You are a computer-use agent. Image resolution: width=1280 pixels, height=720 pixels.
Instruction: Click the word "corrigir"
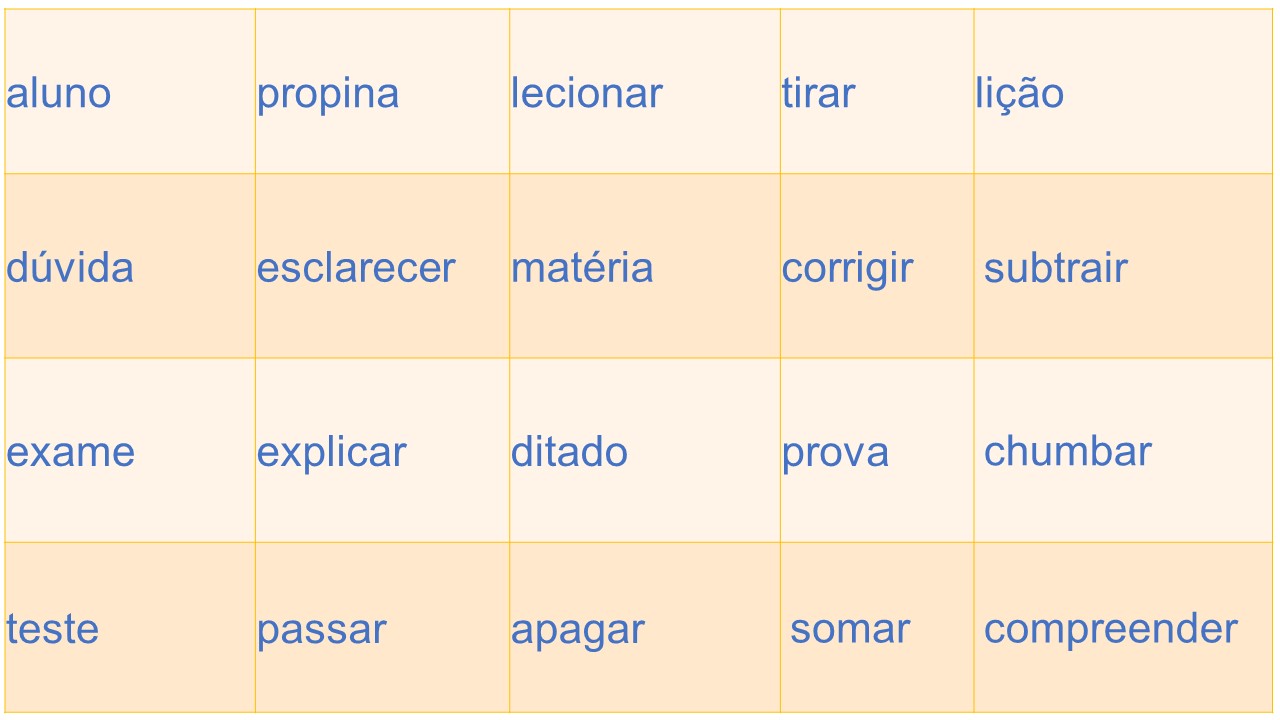click(847, 268)
